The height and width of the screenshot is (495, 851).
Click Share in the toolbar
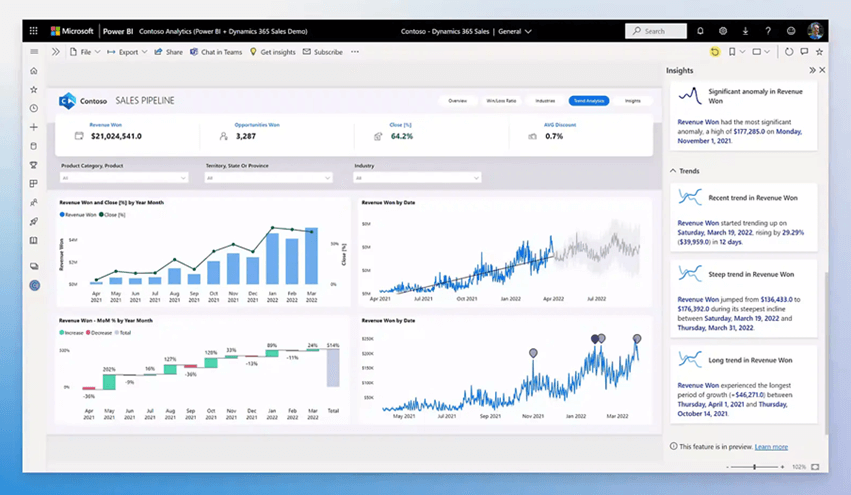point(169,52)
